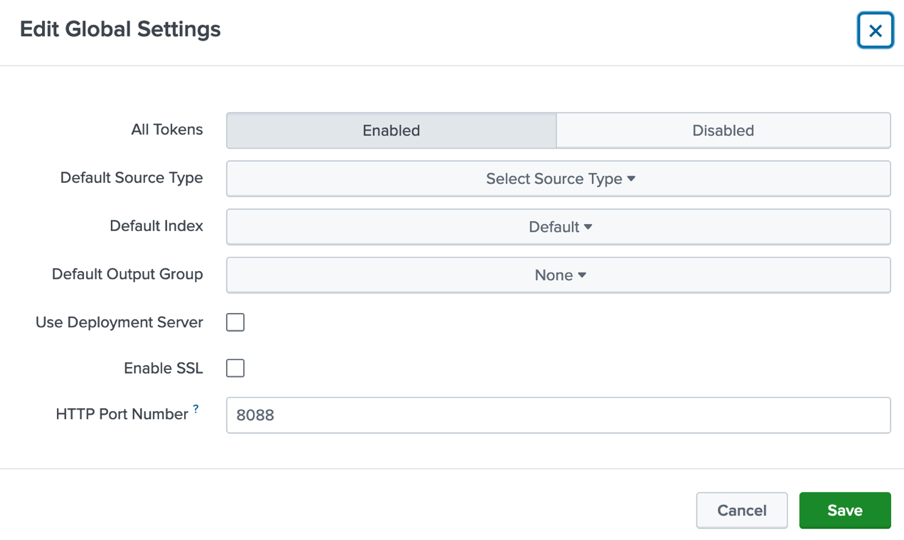Switch All Tokens to Disabled
904x540 pixels.
pos(722,130)
